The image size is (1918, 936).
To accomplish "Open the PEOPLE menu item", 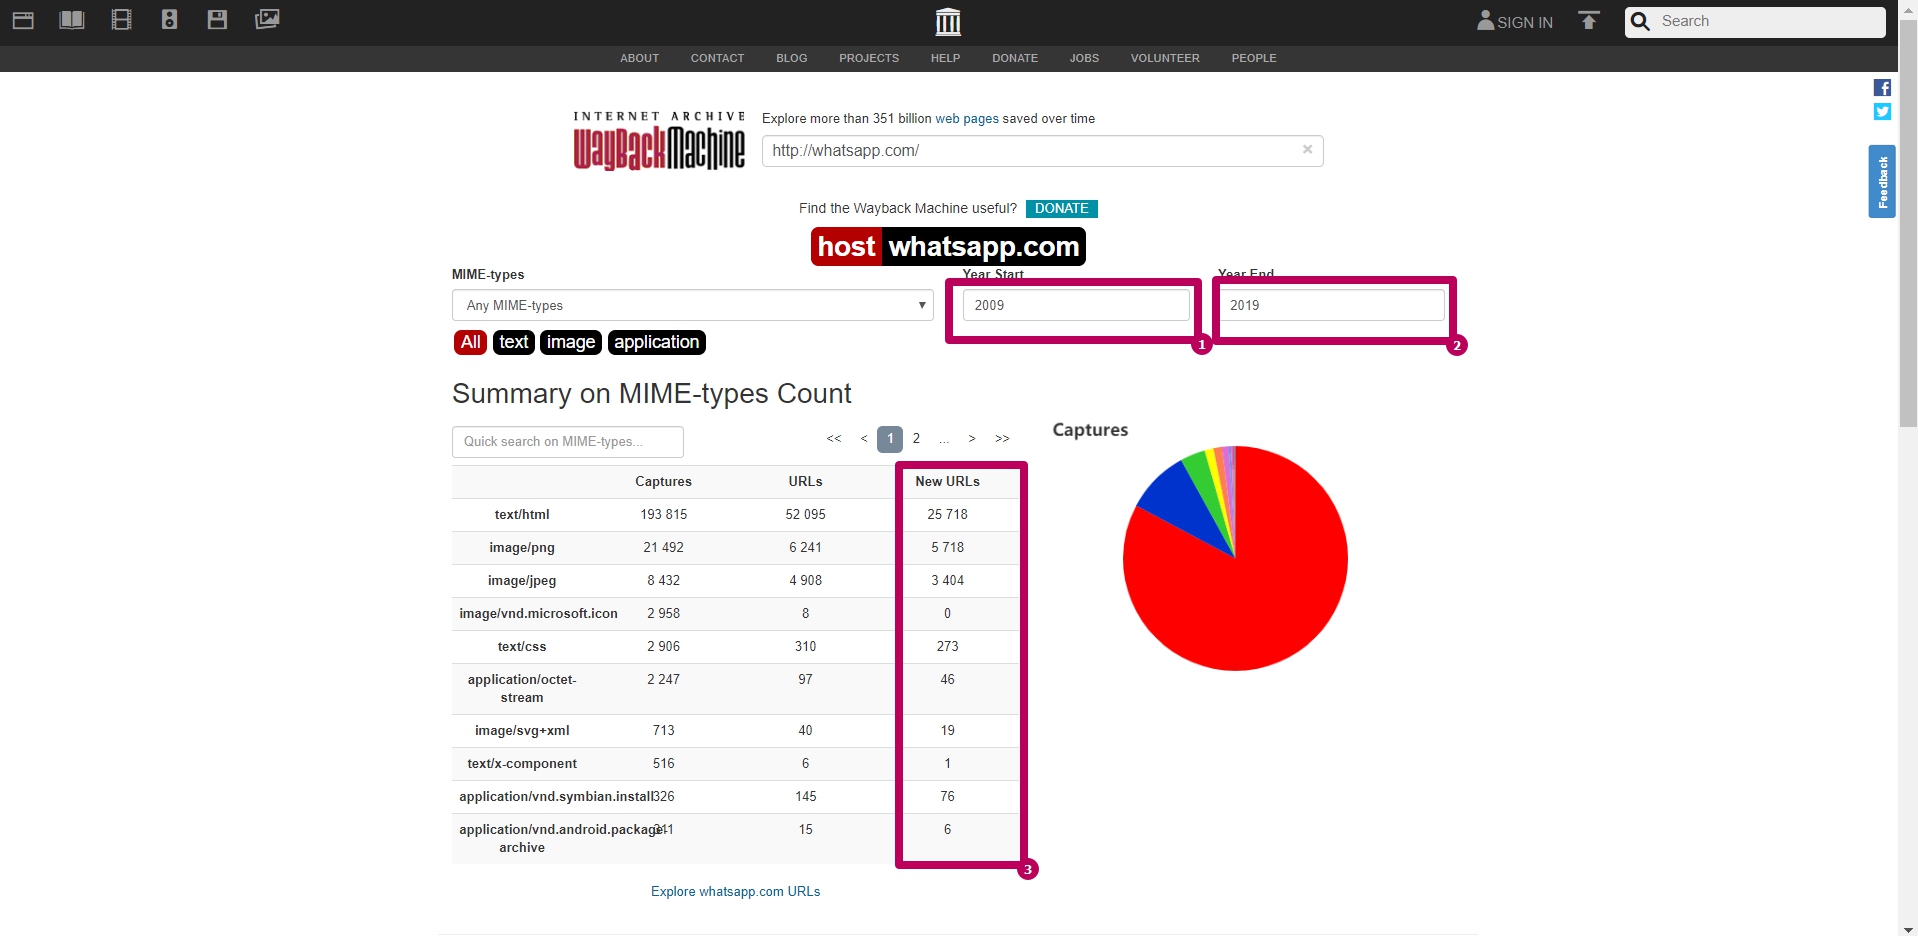I will 1254,58.
